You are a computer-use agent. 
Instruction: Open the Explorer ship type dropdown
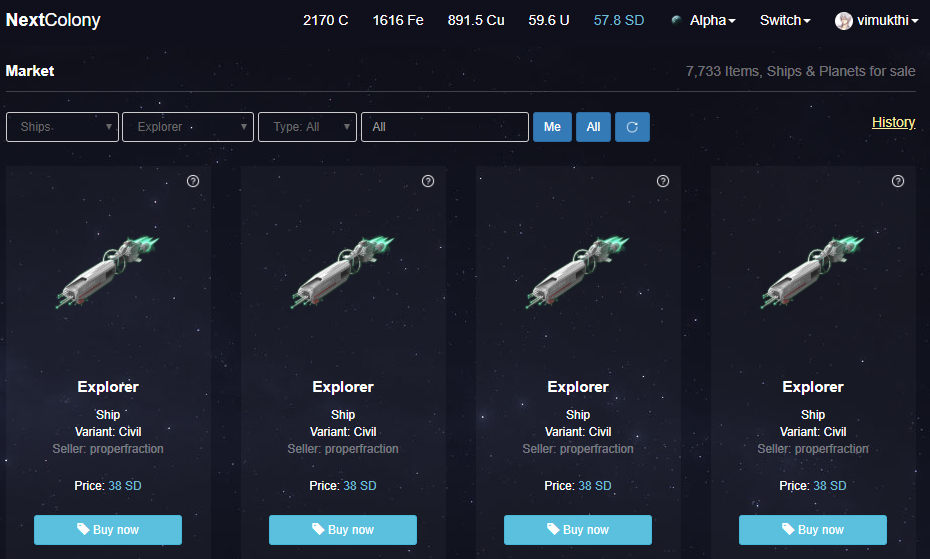(188, 127)
